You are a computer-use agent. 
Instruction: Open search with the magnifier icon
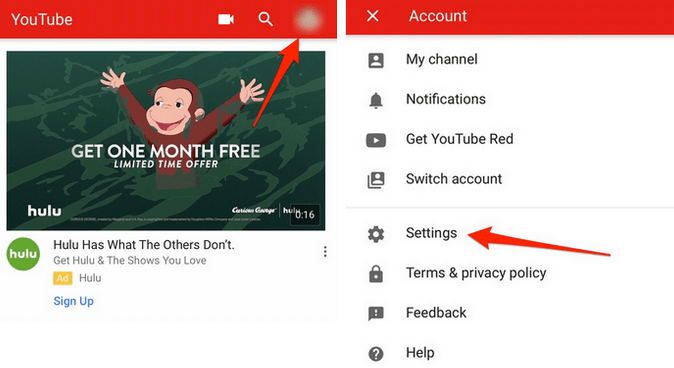pyautogui.click(x=265, y=19)
